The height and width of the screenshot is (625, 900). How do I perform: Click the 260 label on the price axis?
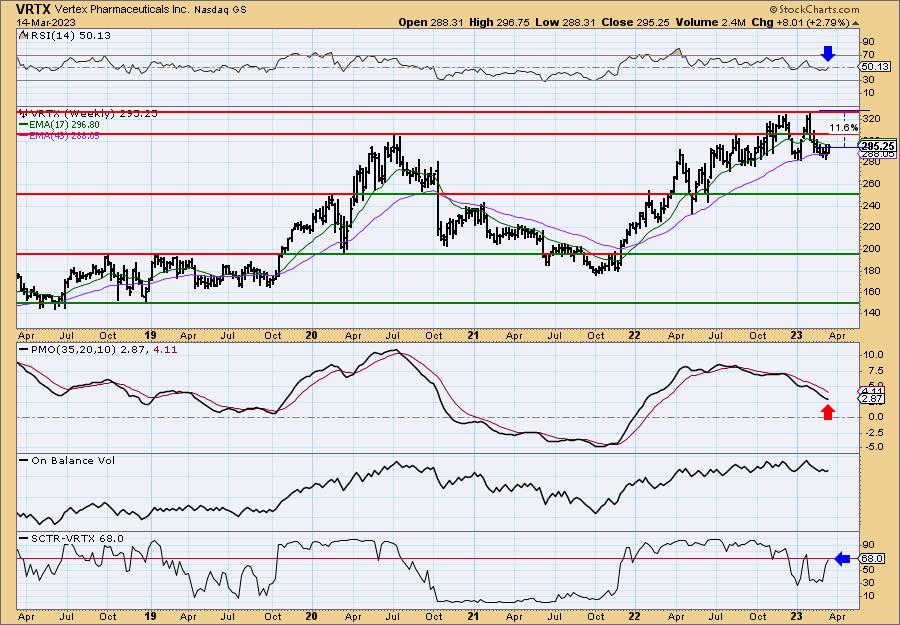click(x=871, y=184)
